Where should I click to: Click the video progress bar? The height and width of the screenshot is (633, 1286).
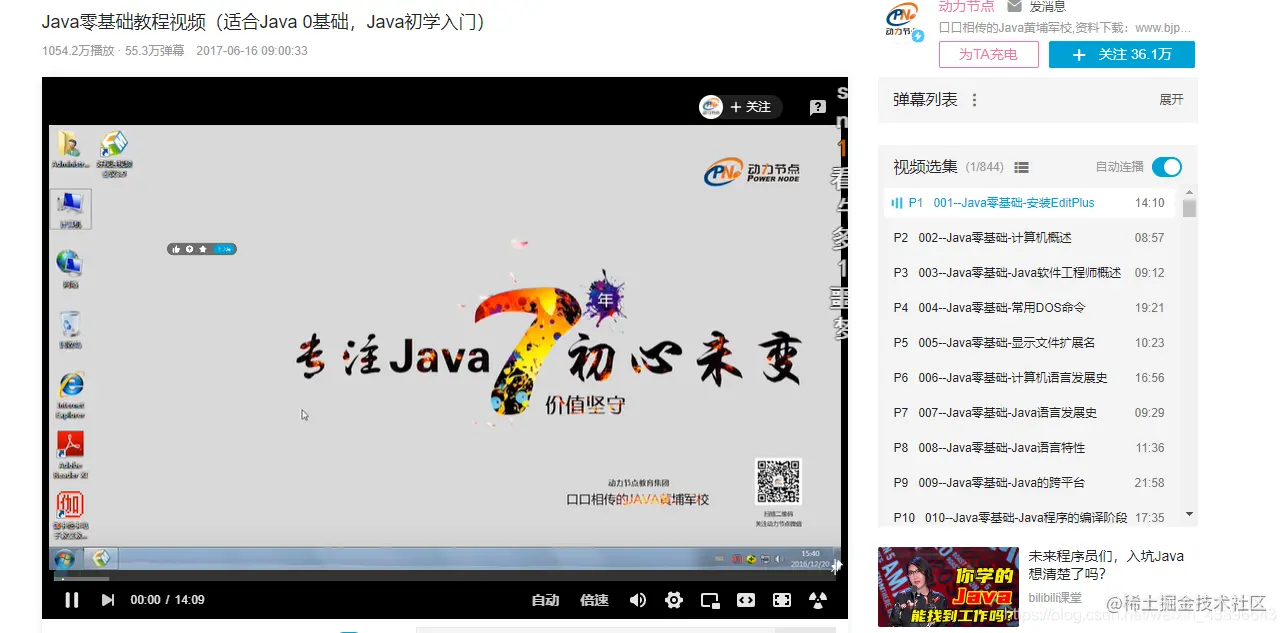(x=445, y=578)
